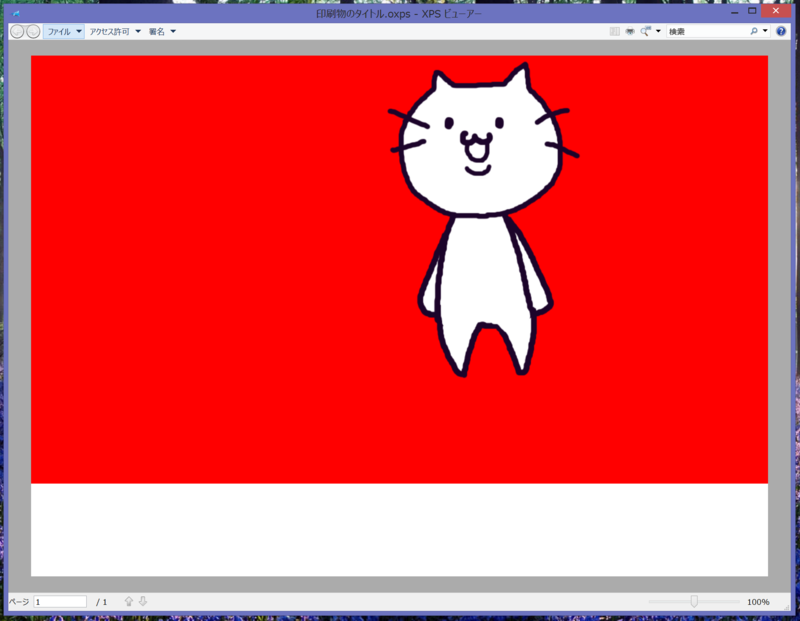Click inside the page number field
This screenshot has width=800, height=621.
pos(60,601)
